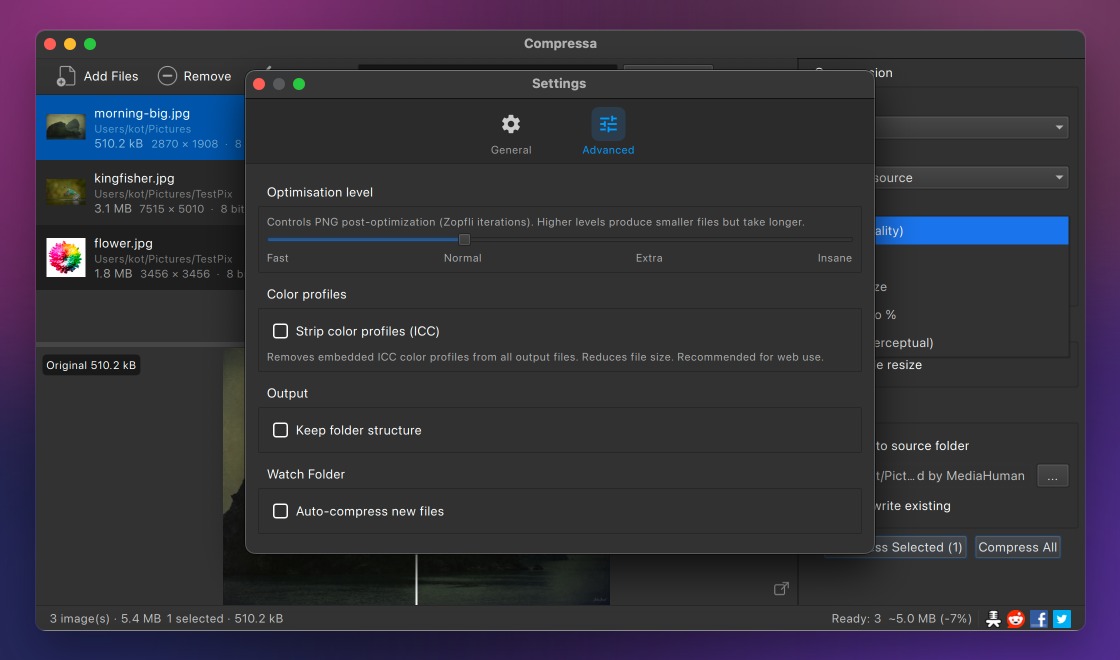
Task: Open the top dropdown in Compression panel
Action: pyautogui.click(x=971, y=128)
